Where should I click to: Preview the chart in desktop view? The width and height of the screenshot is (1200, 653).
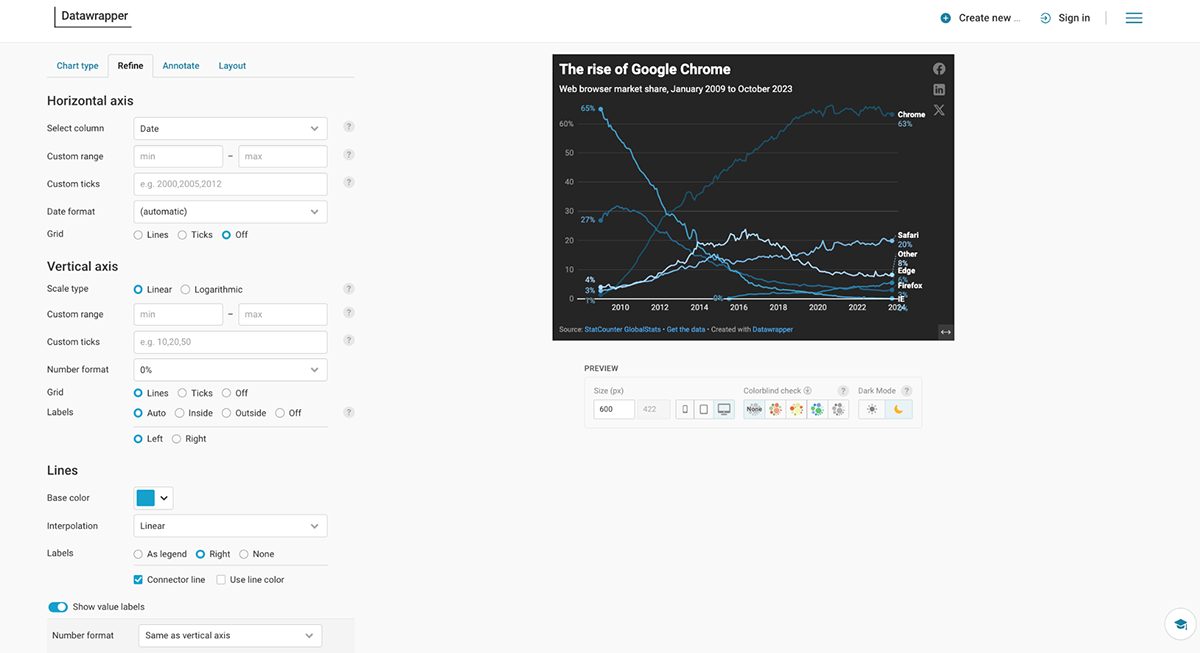tap(724, 409)
